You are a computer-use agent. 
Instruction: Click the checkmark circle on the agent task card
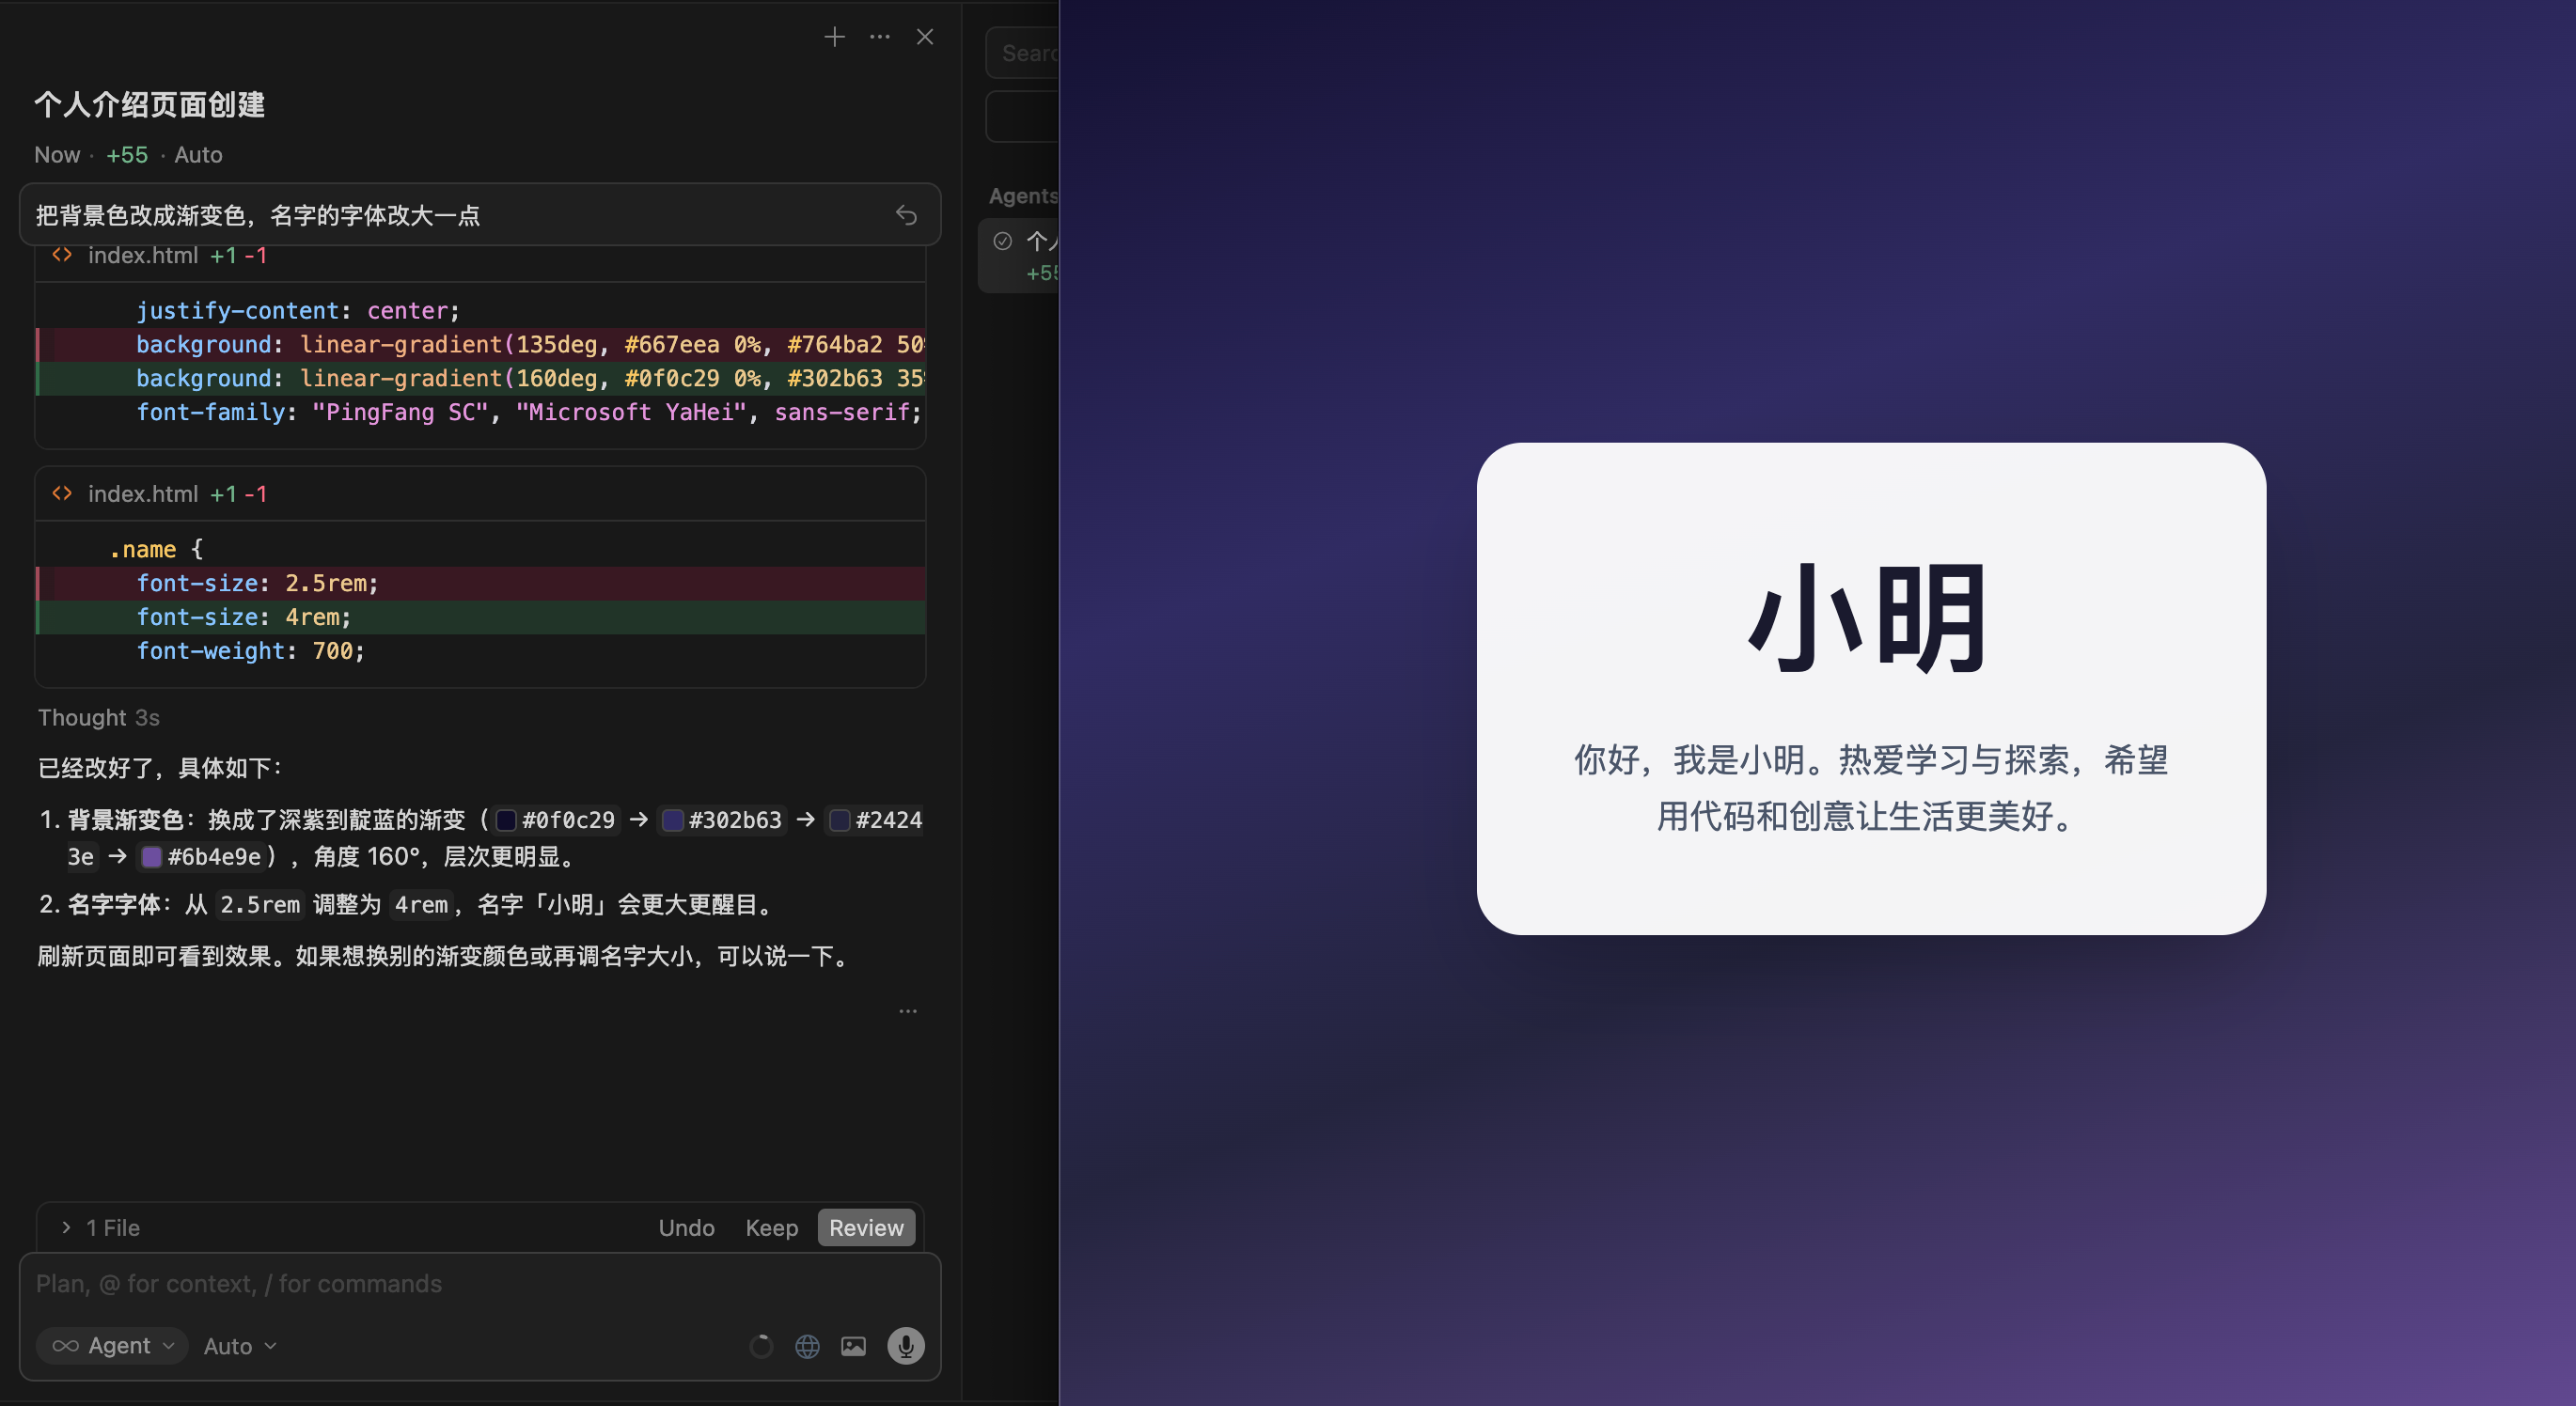pos(1003,240)
